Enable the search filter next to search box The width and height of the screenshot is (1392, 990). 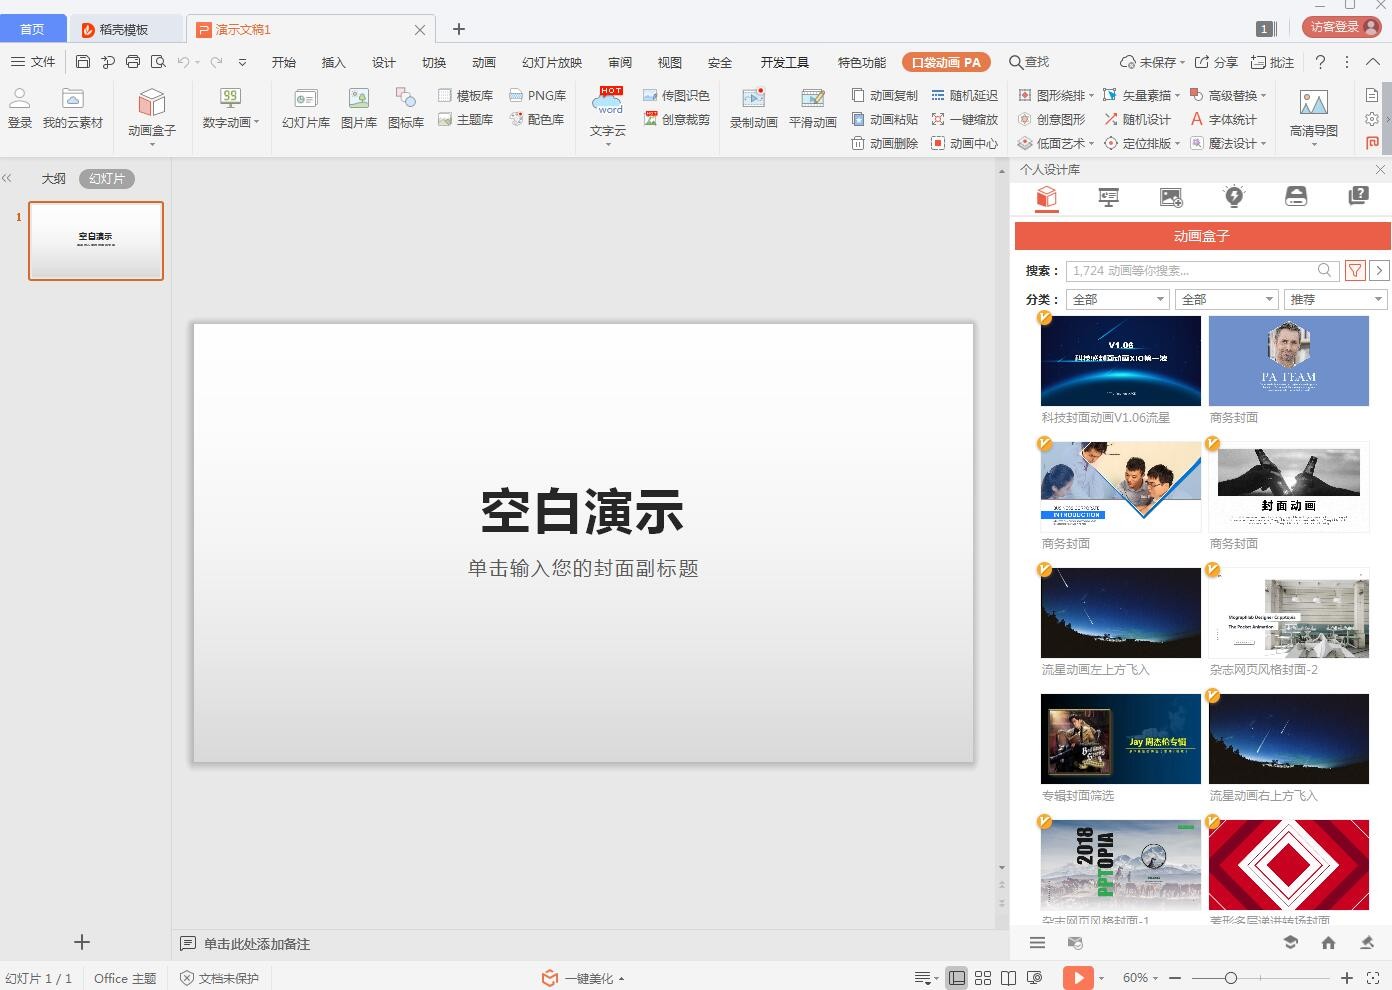tap(1355, 270)
